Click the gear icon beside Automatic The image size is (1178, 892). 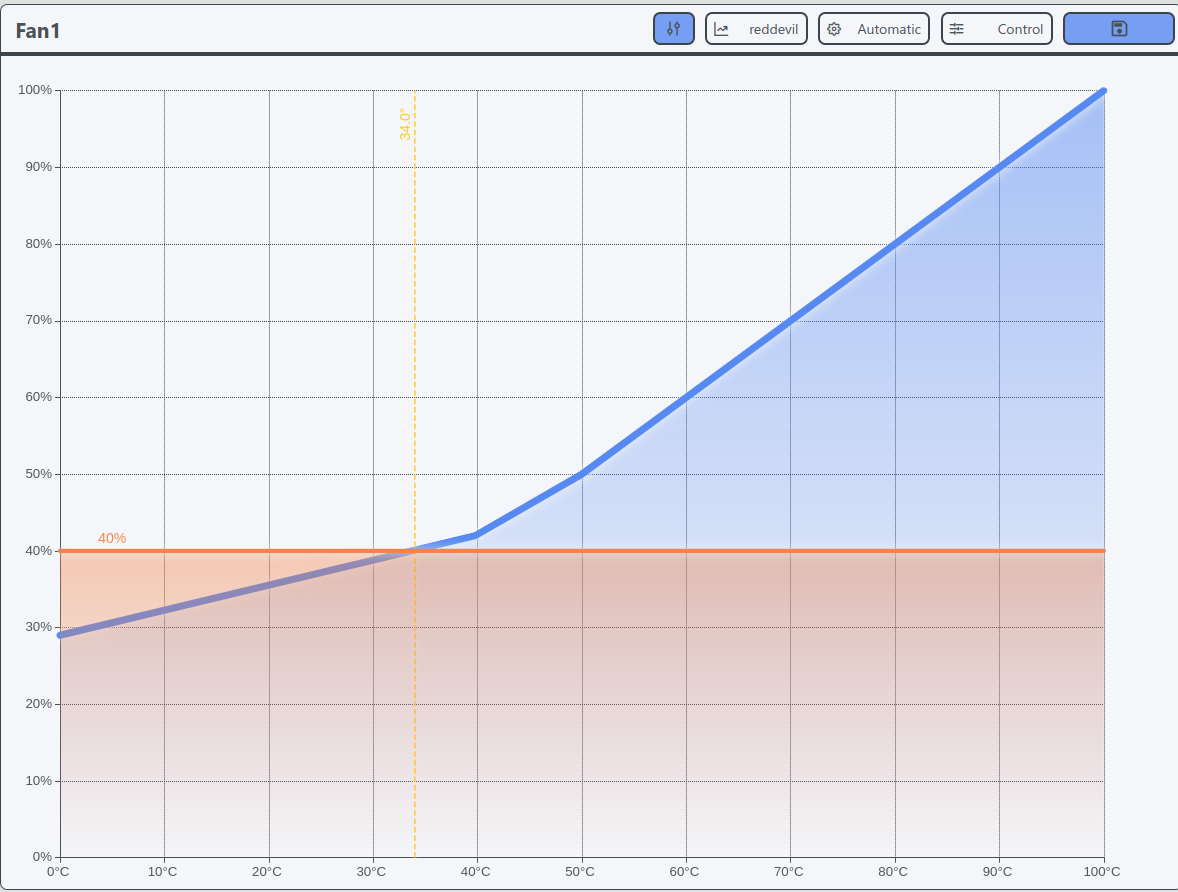tap(834, 29)
